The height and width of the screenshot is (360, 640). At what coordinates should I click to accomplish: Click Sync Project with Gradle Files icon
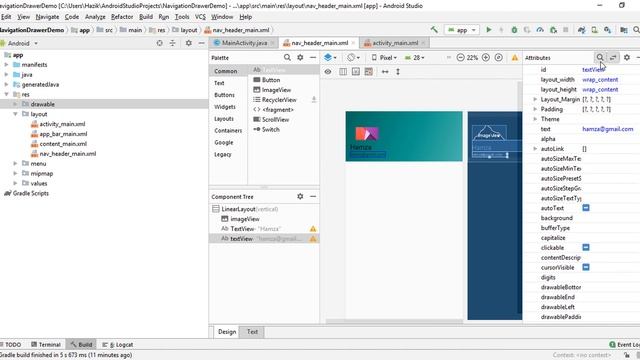pyautogui.click(x=581, y=30)
